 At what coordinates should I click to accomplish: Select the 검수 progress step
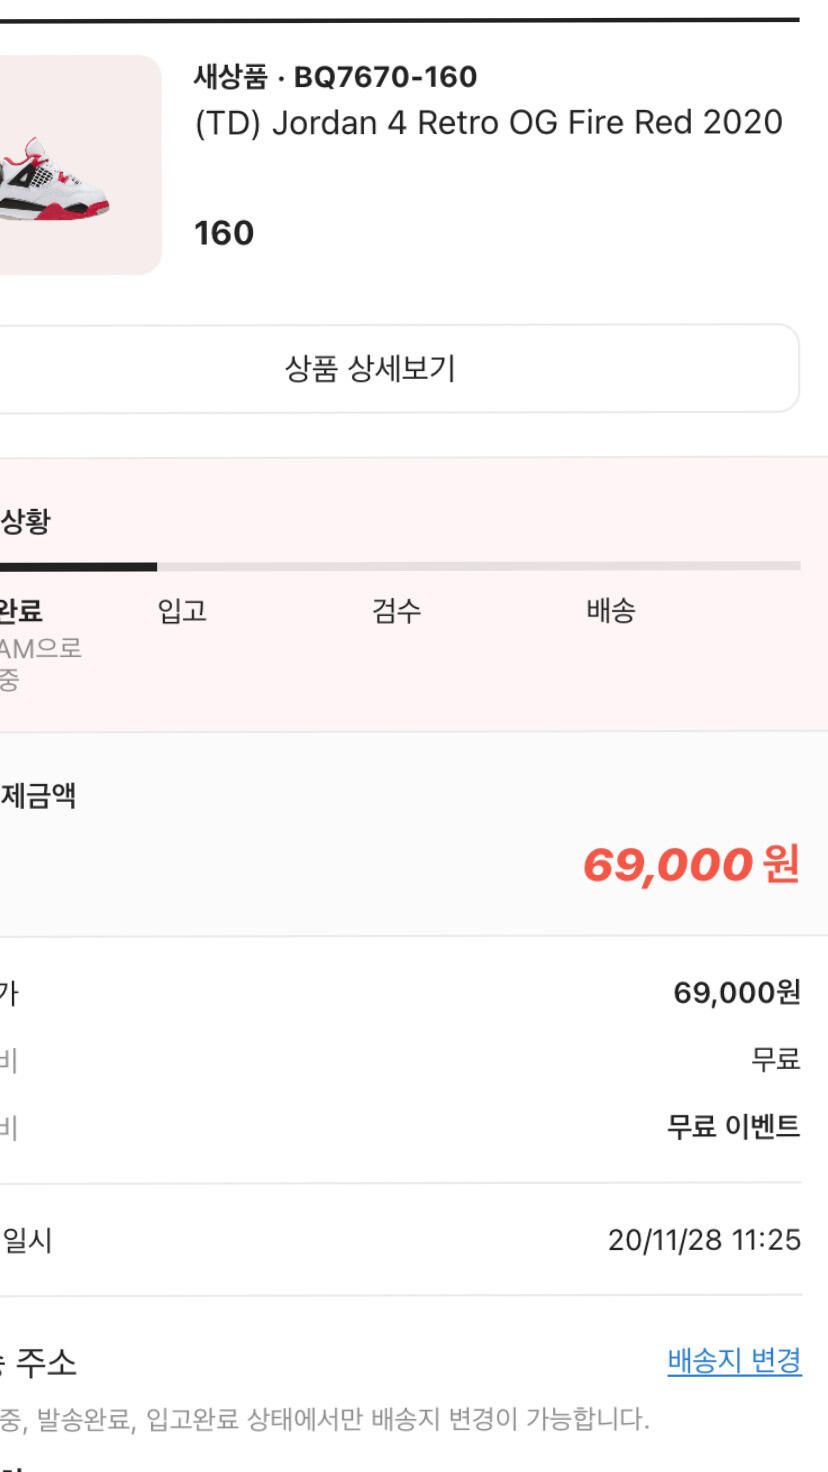point(397,611)
